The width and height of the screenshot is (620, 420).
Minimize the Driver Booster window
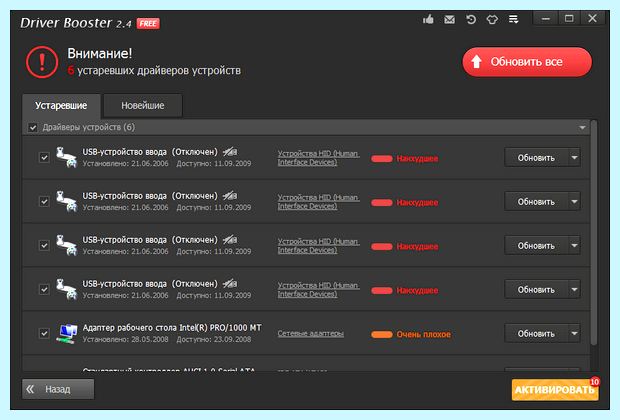click(546, 19)
